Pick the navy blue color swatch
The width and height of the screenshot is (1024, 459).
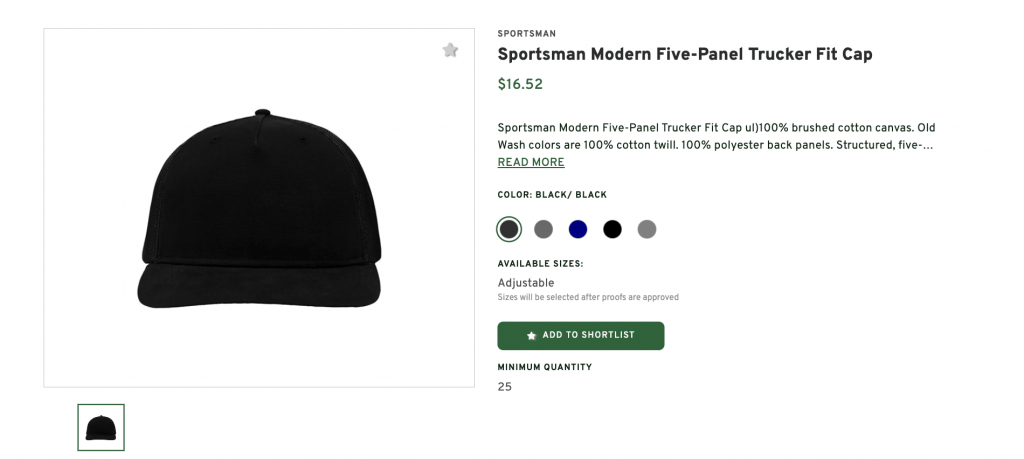(x=578, y=229)
